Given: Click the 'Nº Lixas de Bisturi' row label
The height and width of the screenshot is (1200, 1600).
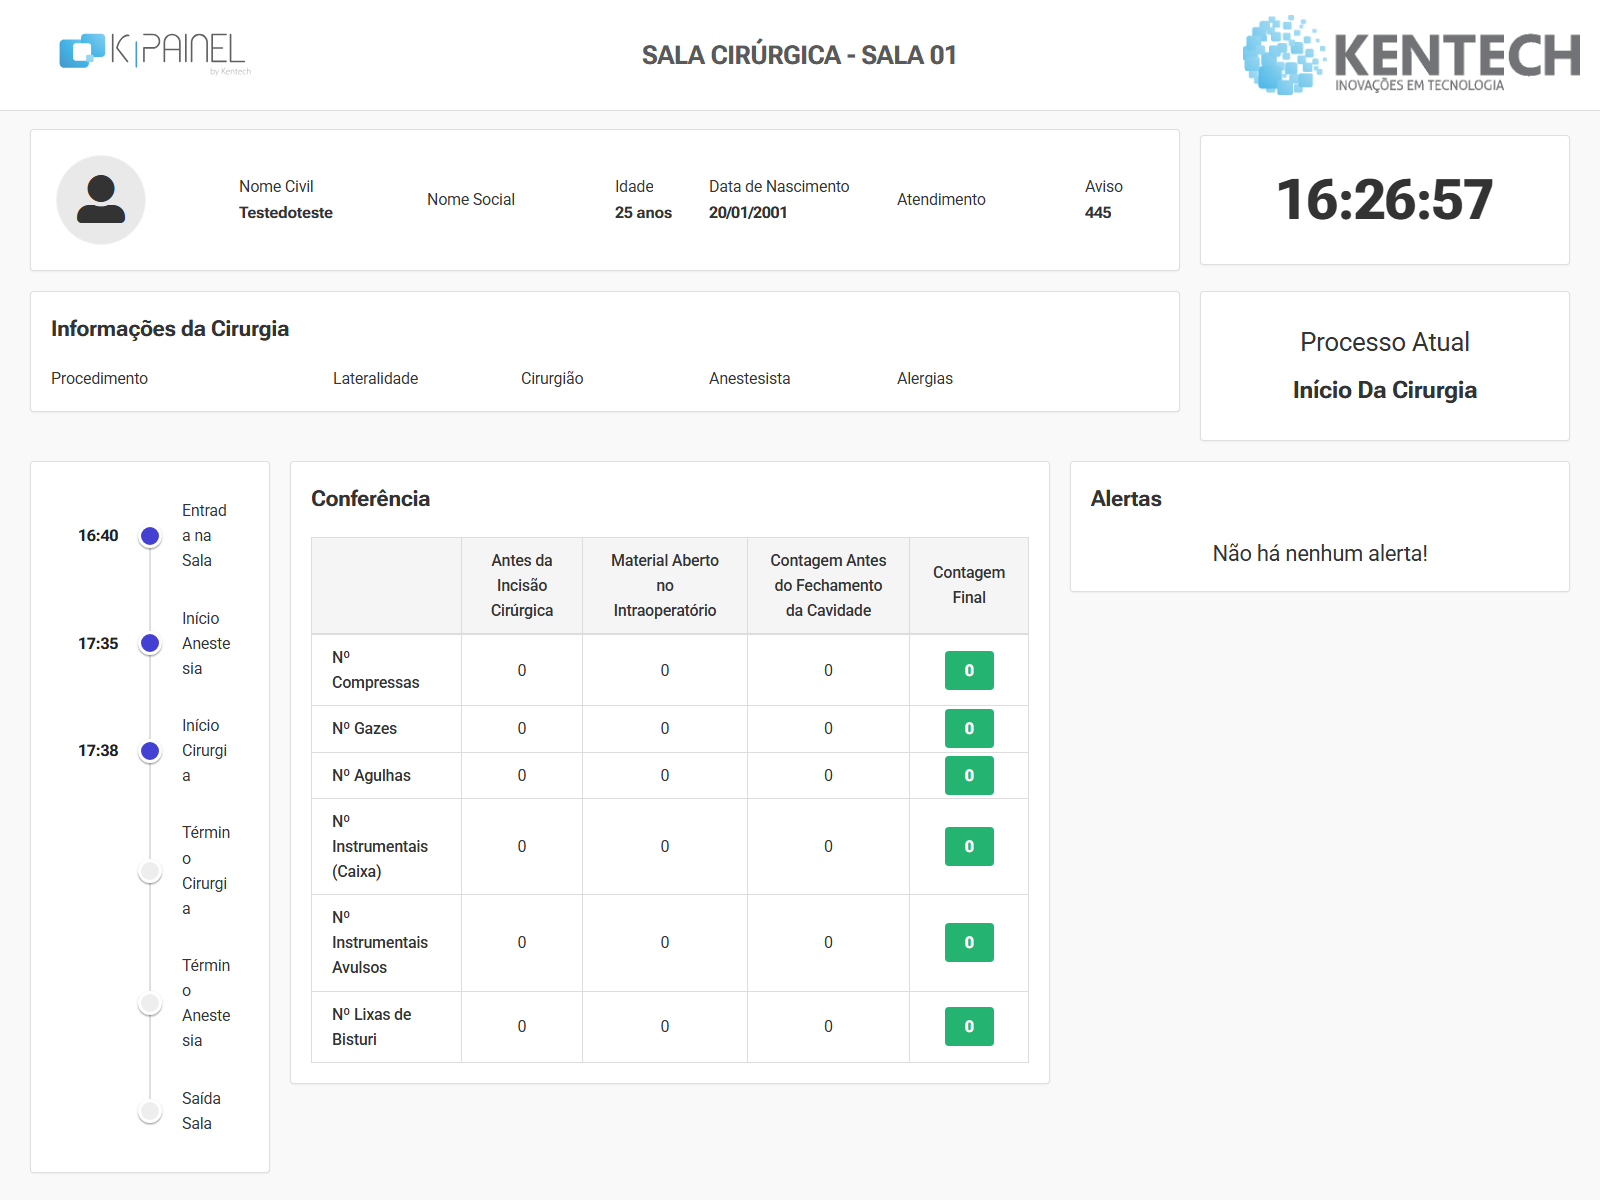Looking at the screenshot, I should click(372, 1026).
